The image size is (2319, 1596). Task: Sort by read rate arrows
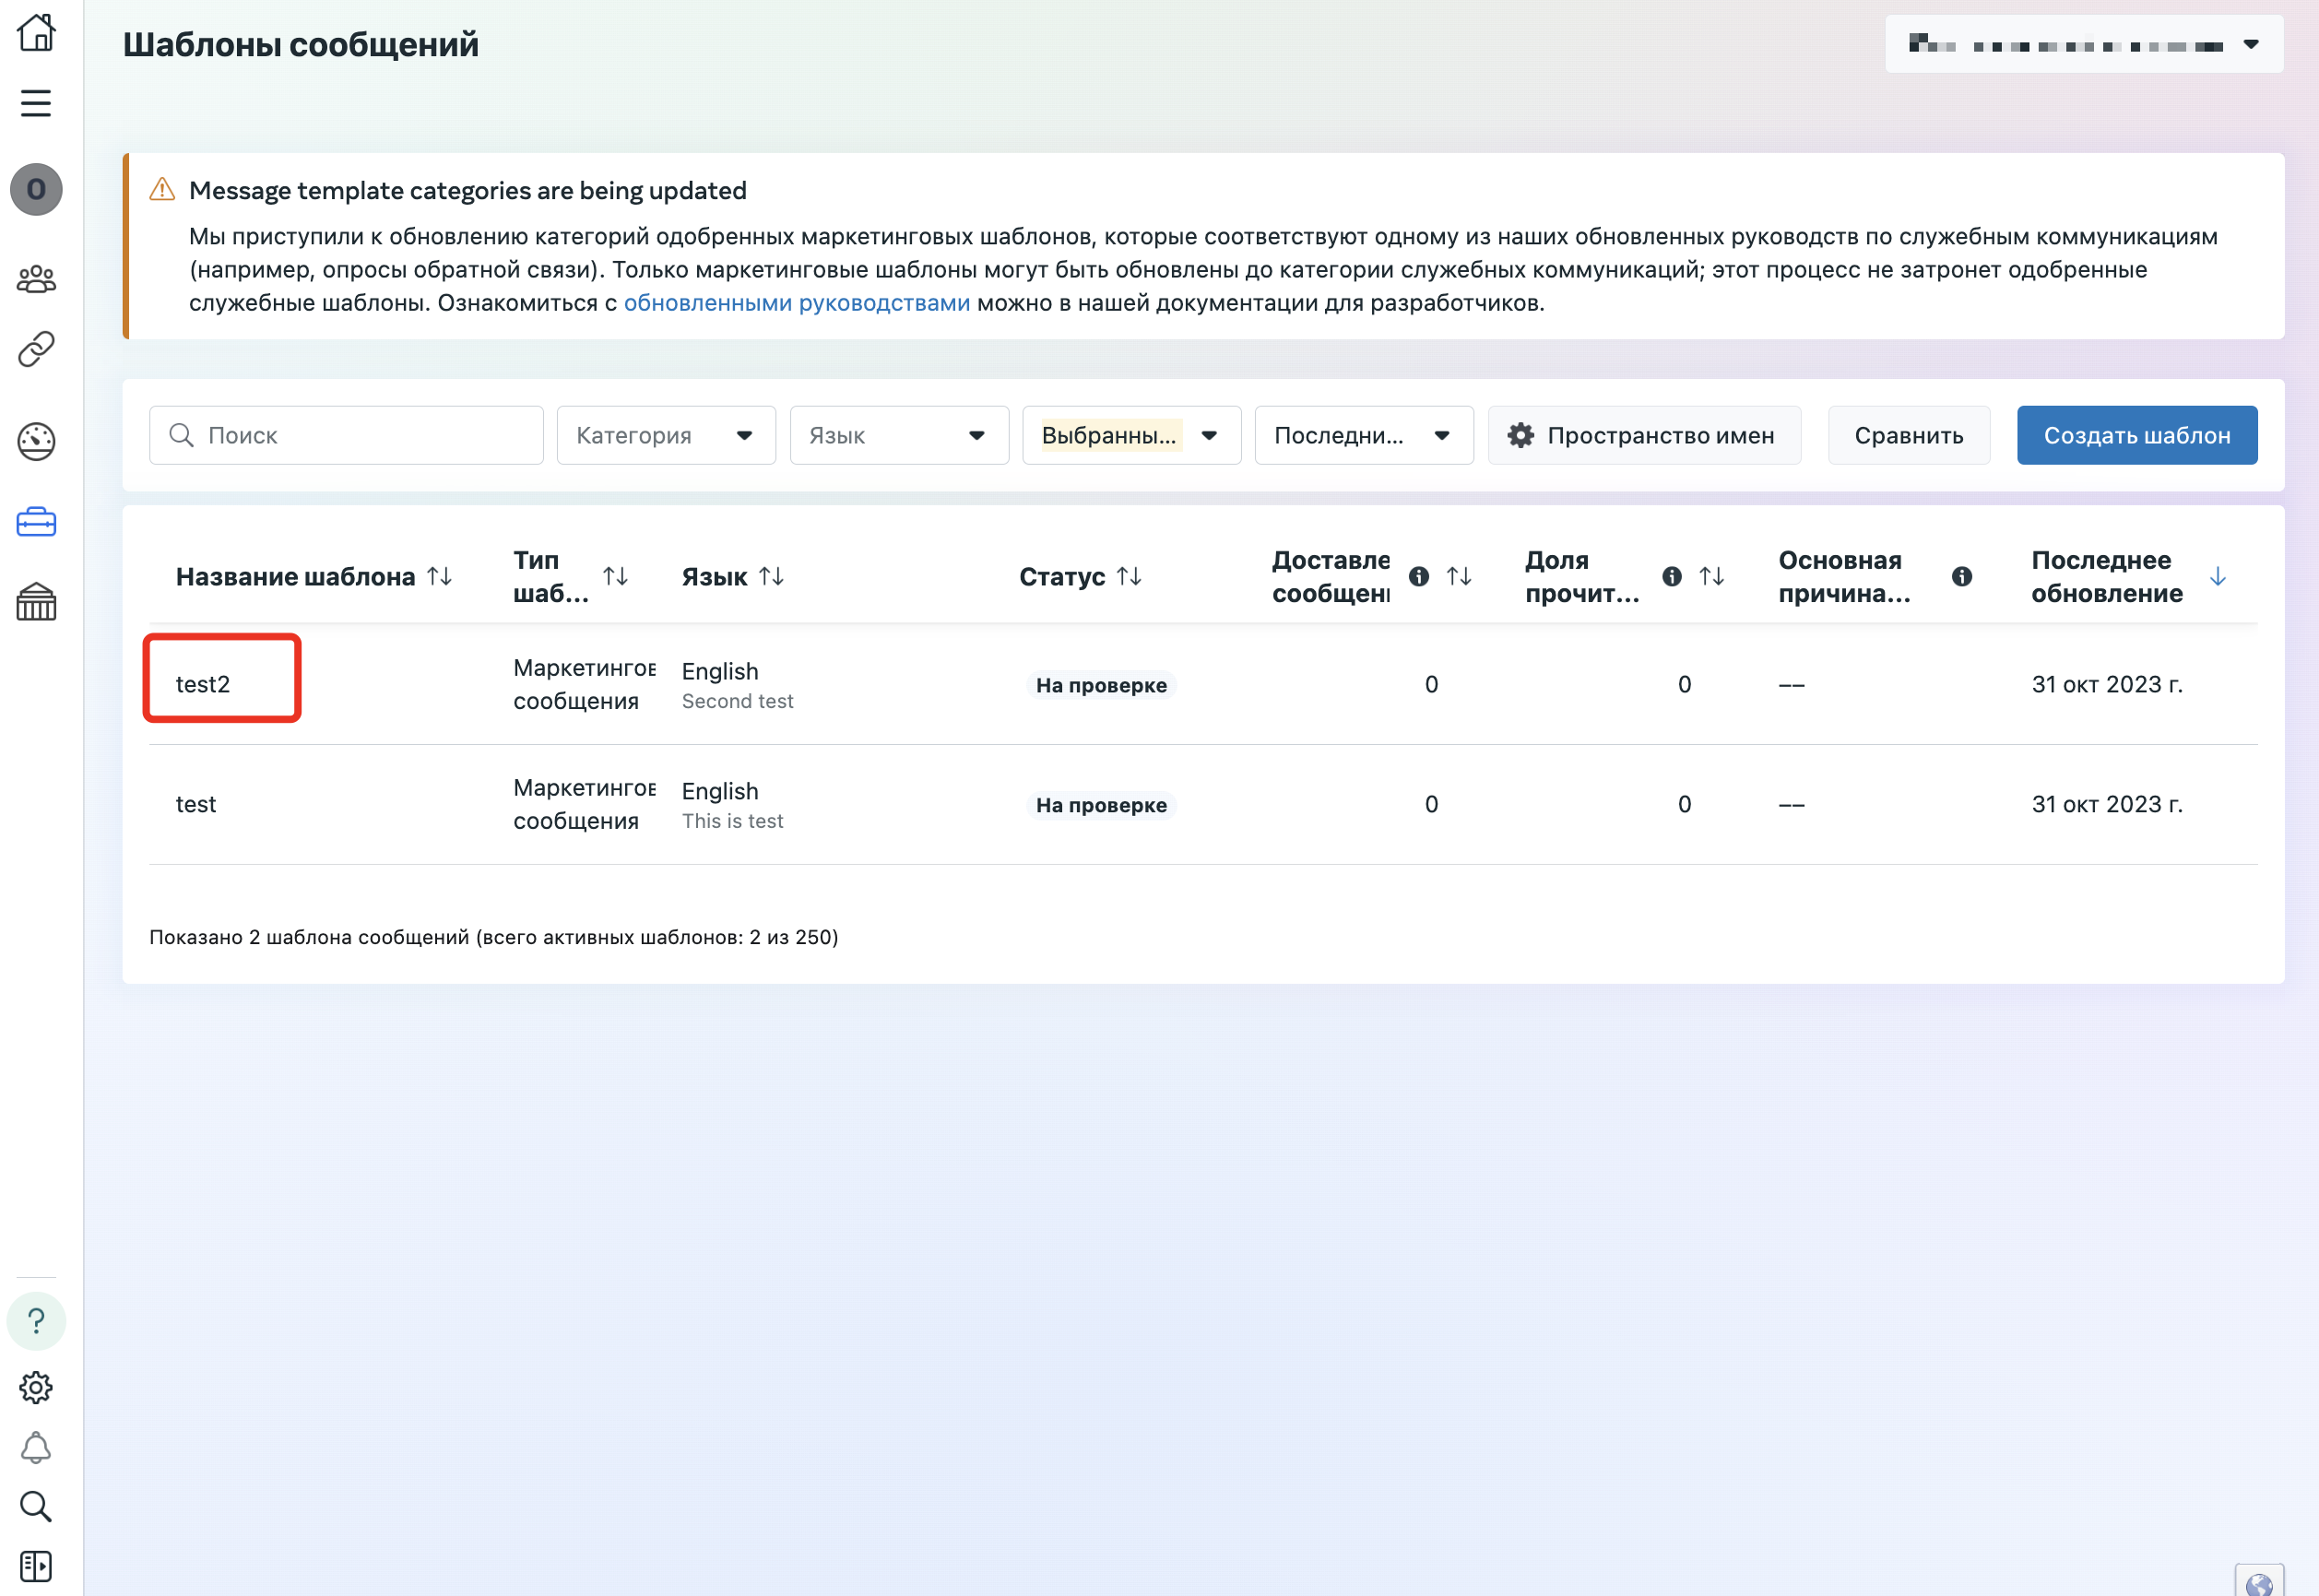pos(1713,576)
